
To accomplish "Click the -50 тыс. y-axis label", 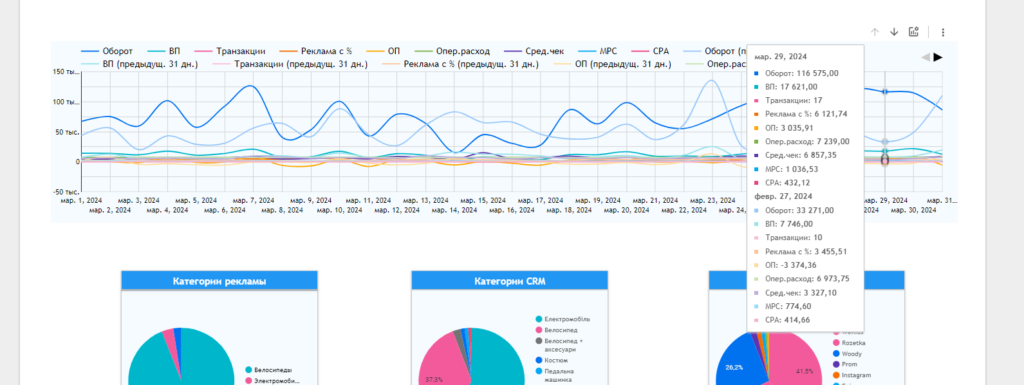I will point(66,192).
